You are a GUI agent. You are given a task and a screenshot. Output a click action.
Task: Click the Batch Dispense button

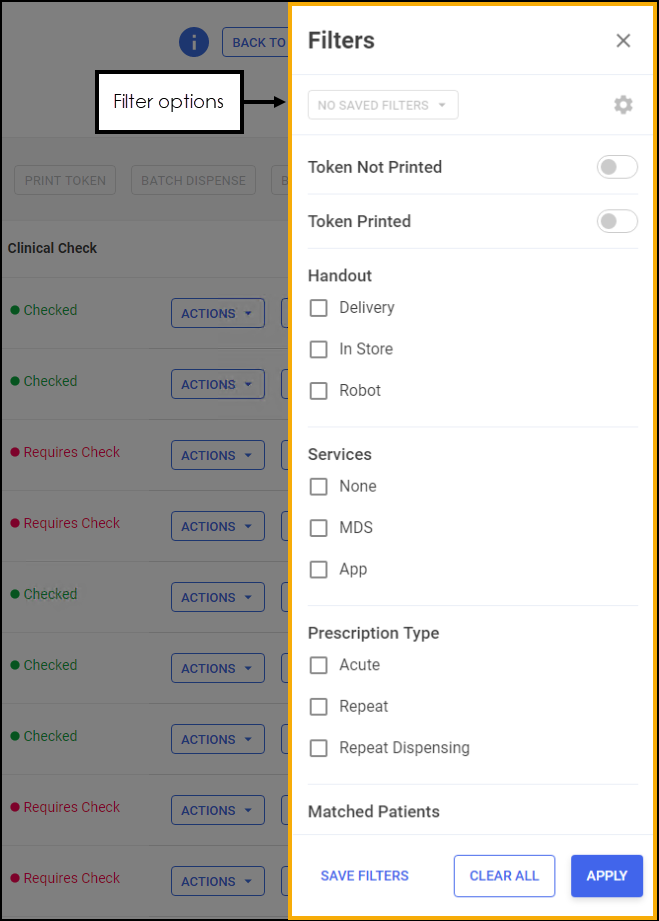(193, 181)
